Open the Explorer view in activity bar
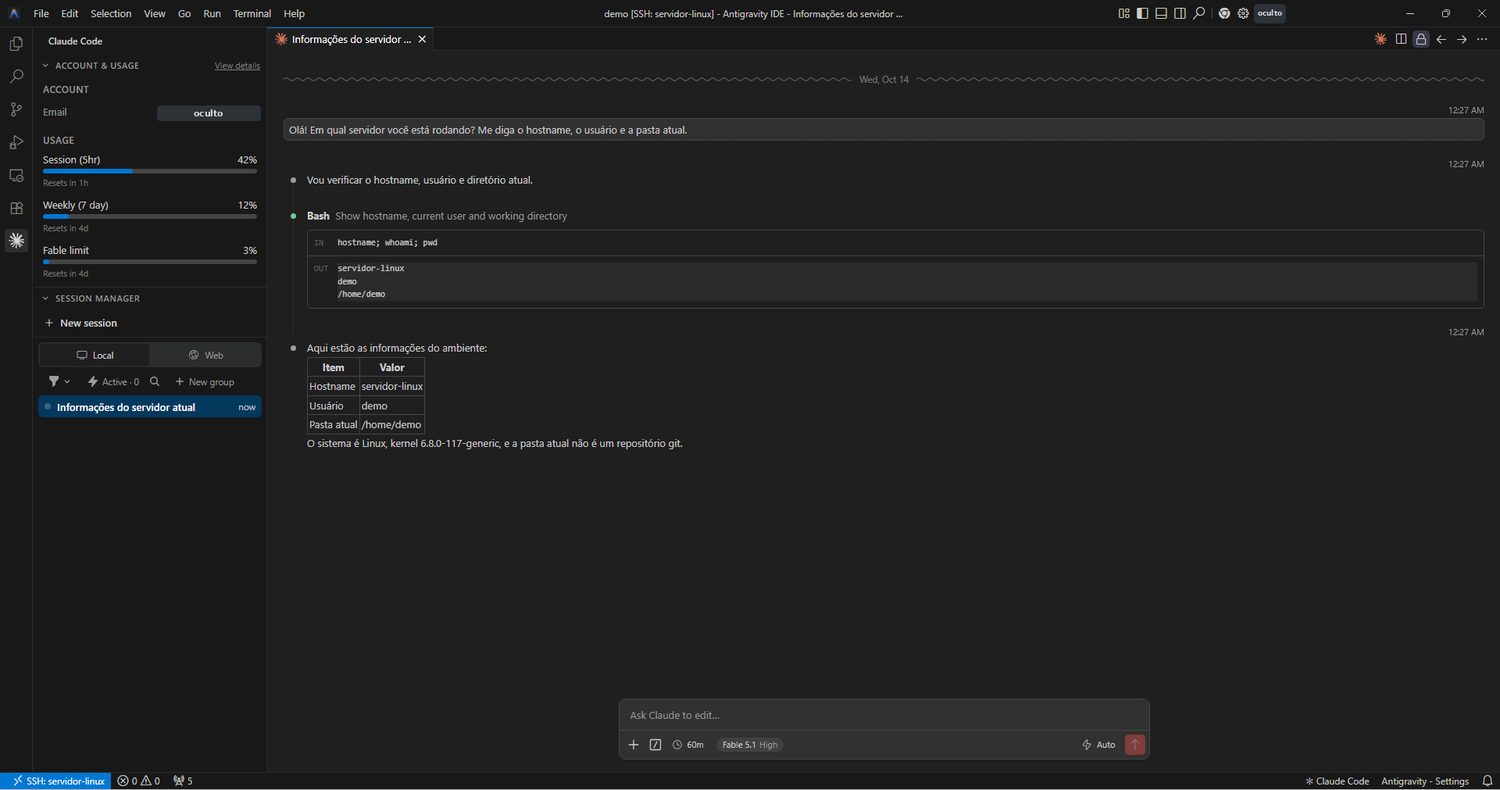This screenshot has height=790, width=1500. point(16,44)
